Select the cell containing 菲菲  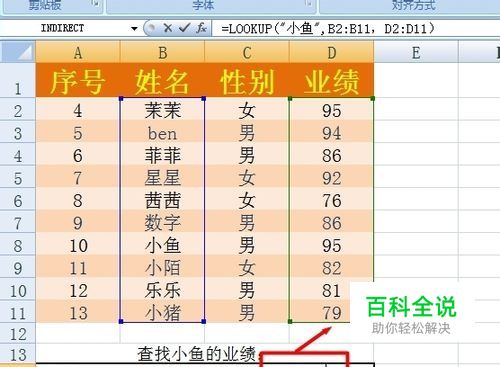162,154
